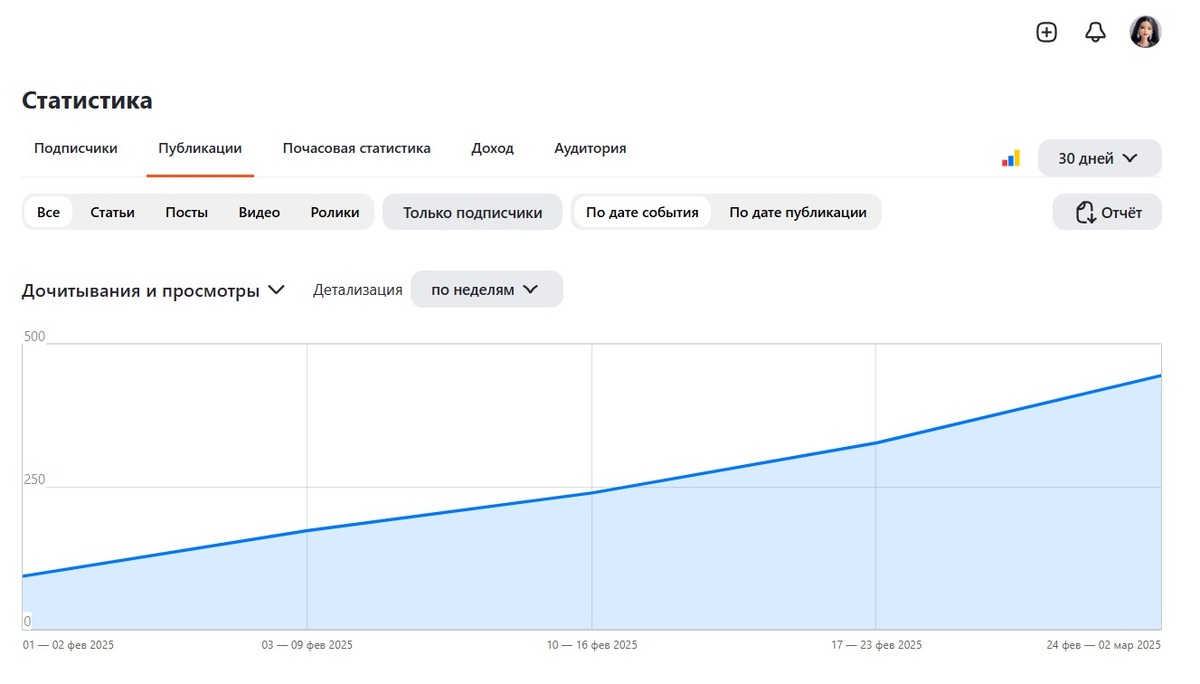The image size is (1200, 684).
Task: Click the download icon on the Отчёт button
Action: click(x=1085, y=212)
